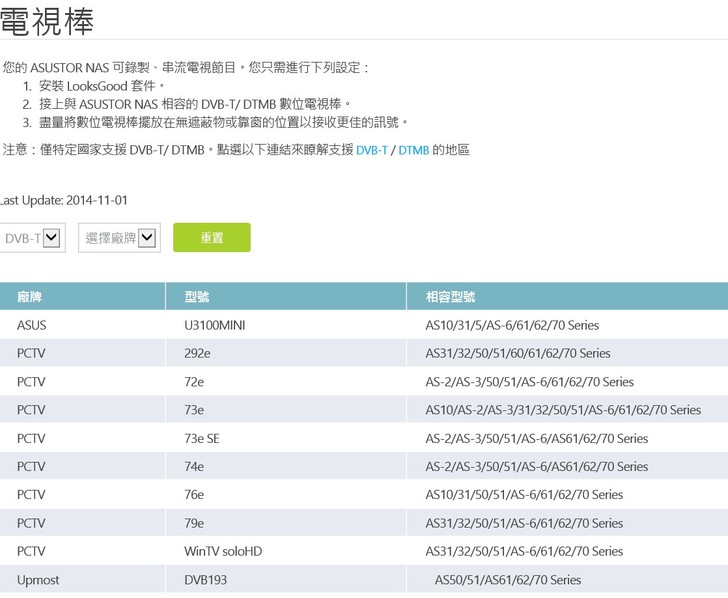Select compatibility text in 73e SE row
Image resolution: width=728 pixels, height=598 pixels.
[x=537, y=438]
